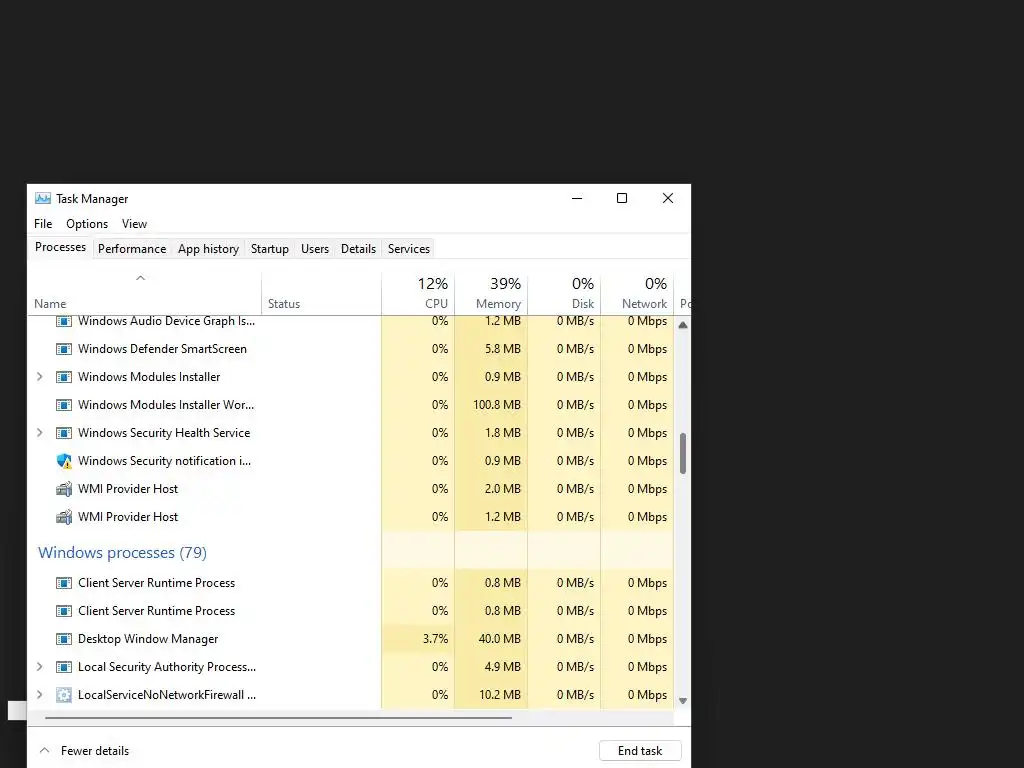
Task: Expand the Windows Modules Installer group
Action: (x=39, y=377)
